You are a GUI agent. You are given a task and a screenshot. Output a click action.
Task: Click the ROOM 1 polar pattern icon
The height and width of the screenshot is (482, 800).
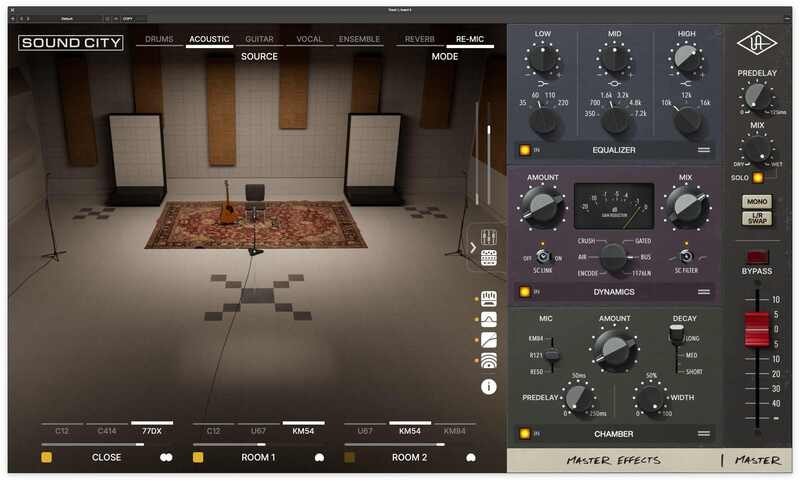(x=319, y=457)
